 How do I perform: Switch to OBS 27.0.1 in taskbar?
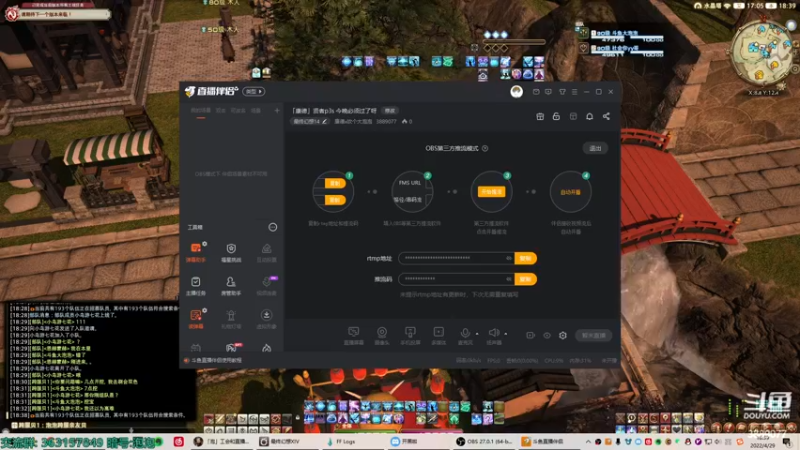pyautogui.click(x=484, y=441)
